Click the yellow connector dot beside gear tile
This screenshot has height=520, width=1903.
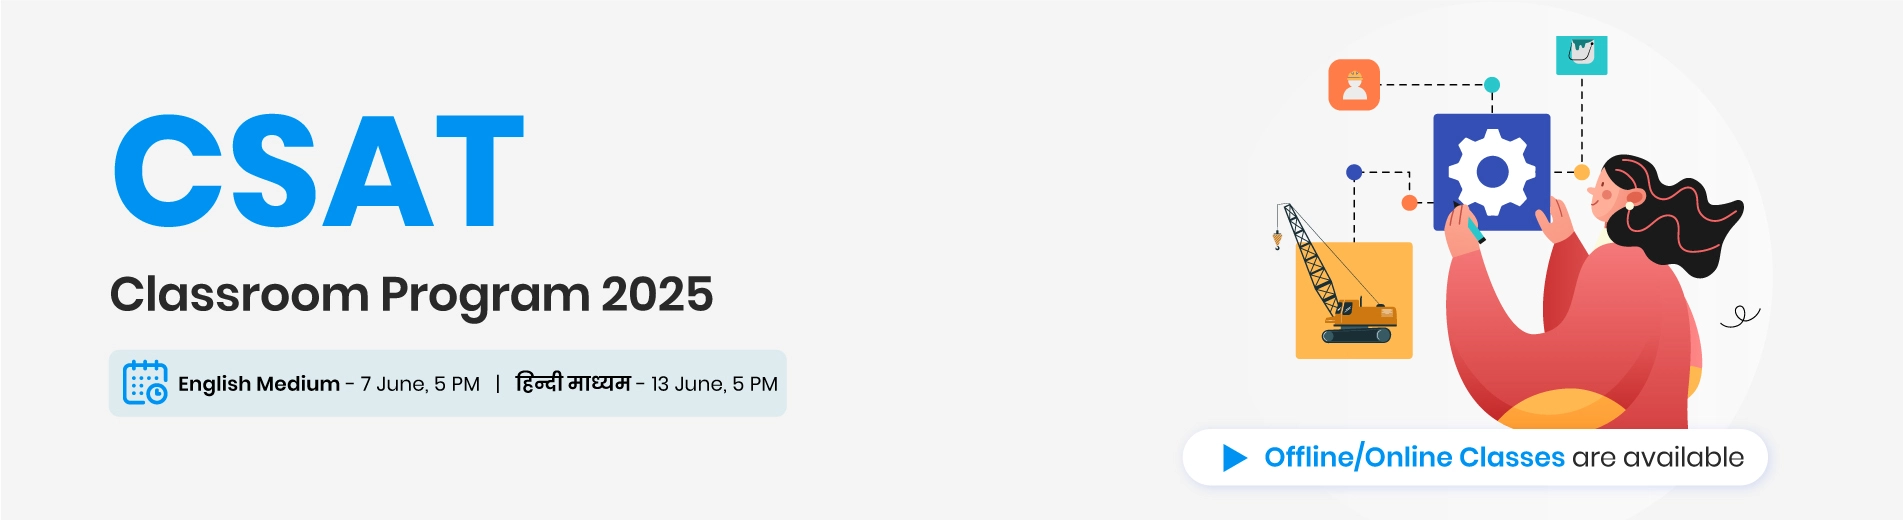tap(1581, 172)
